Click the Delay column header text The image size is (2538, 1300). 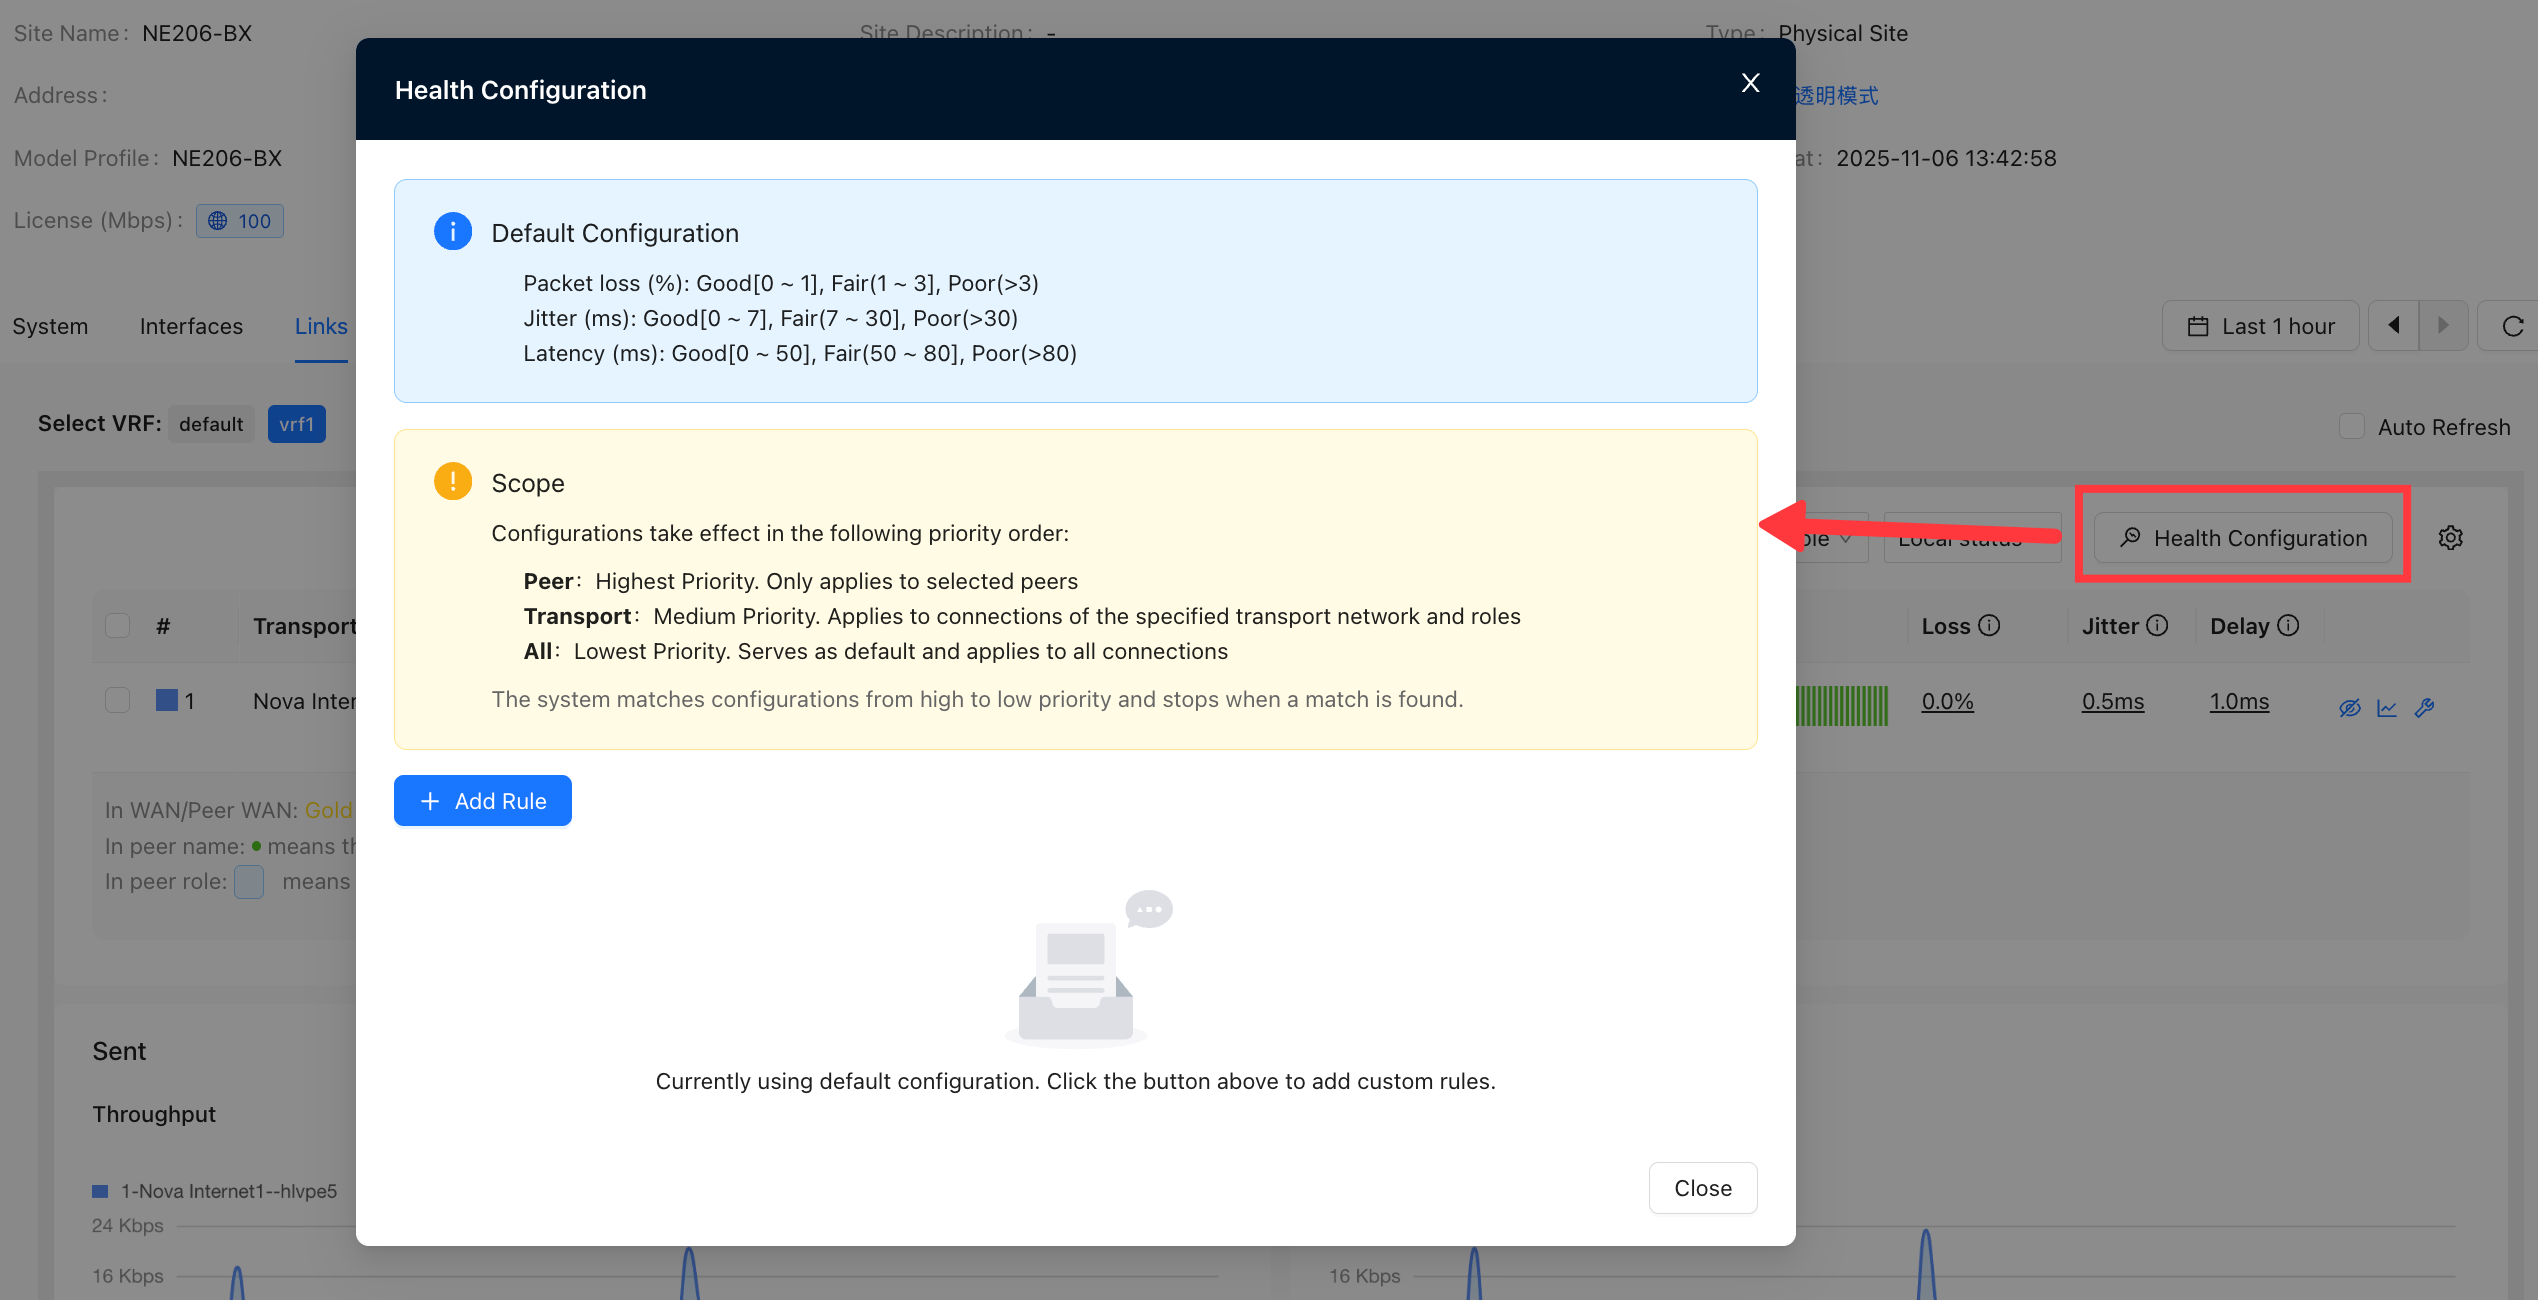2240,626
